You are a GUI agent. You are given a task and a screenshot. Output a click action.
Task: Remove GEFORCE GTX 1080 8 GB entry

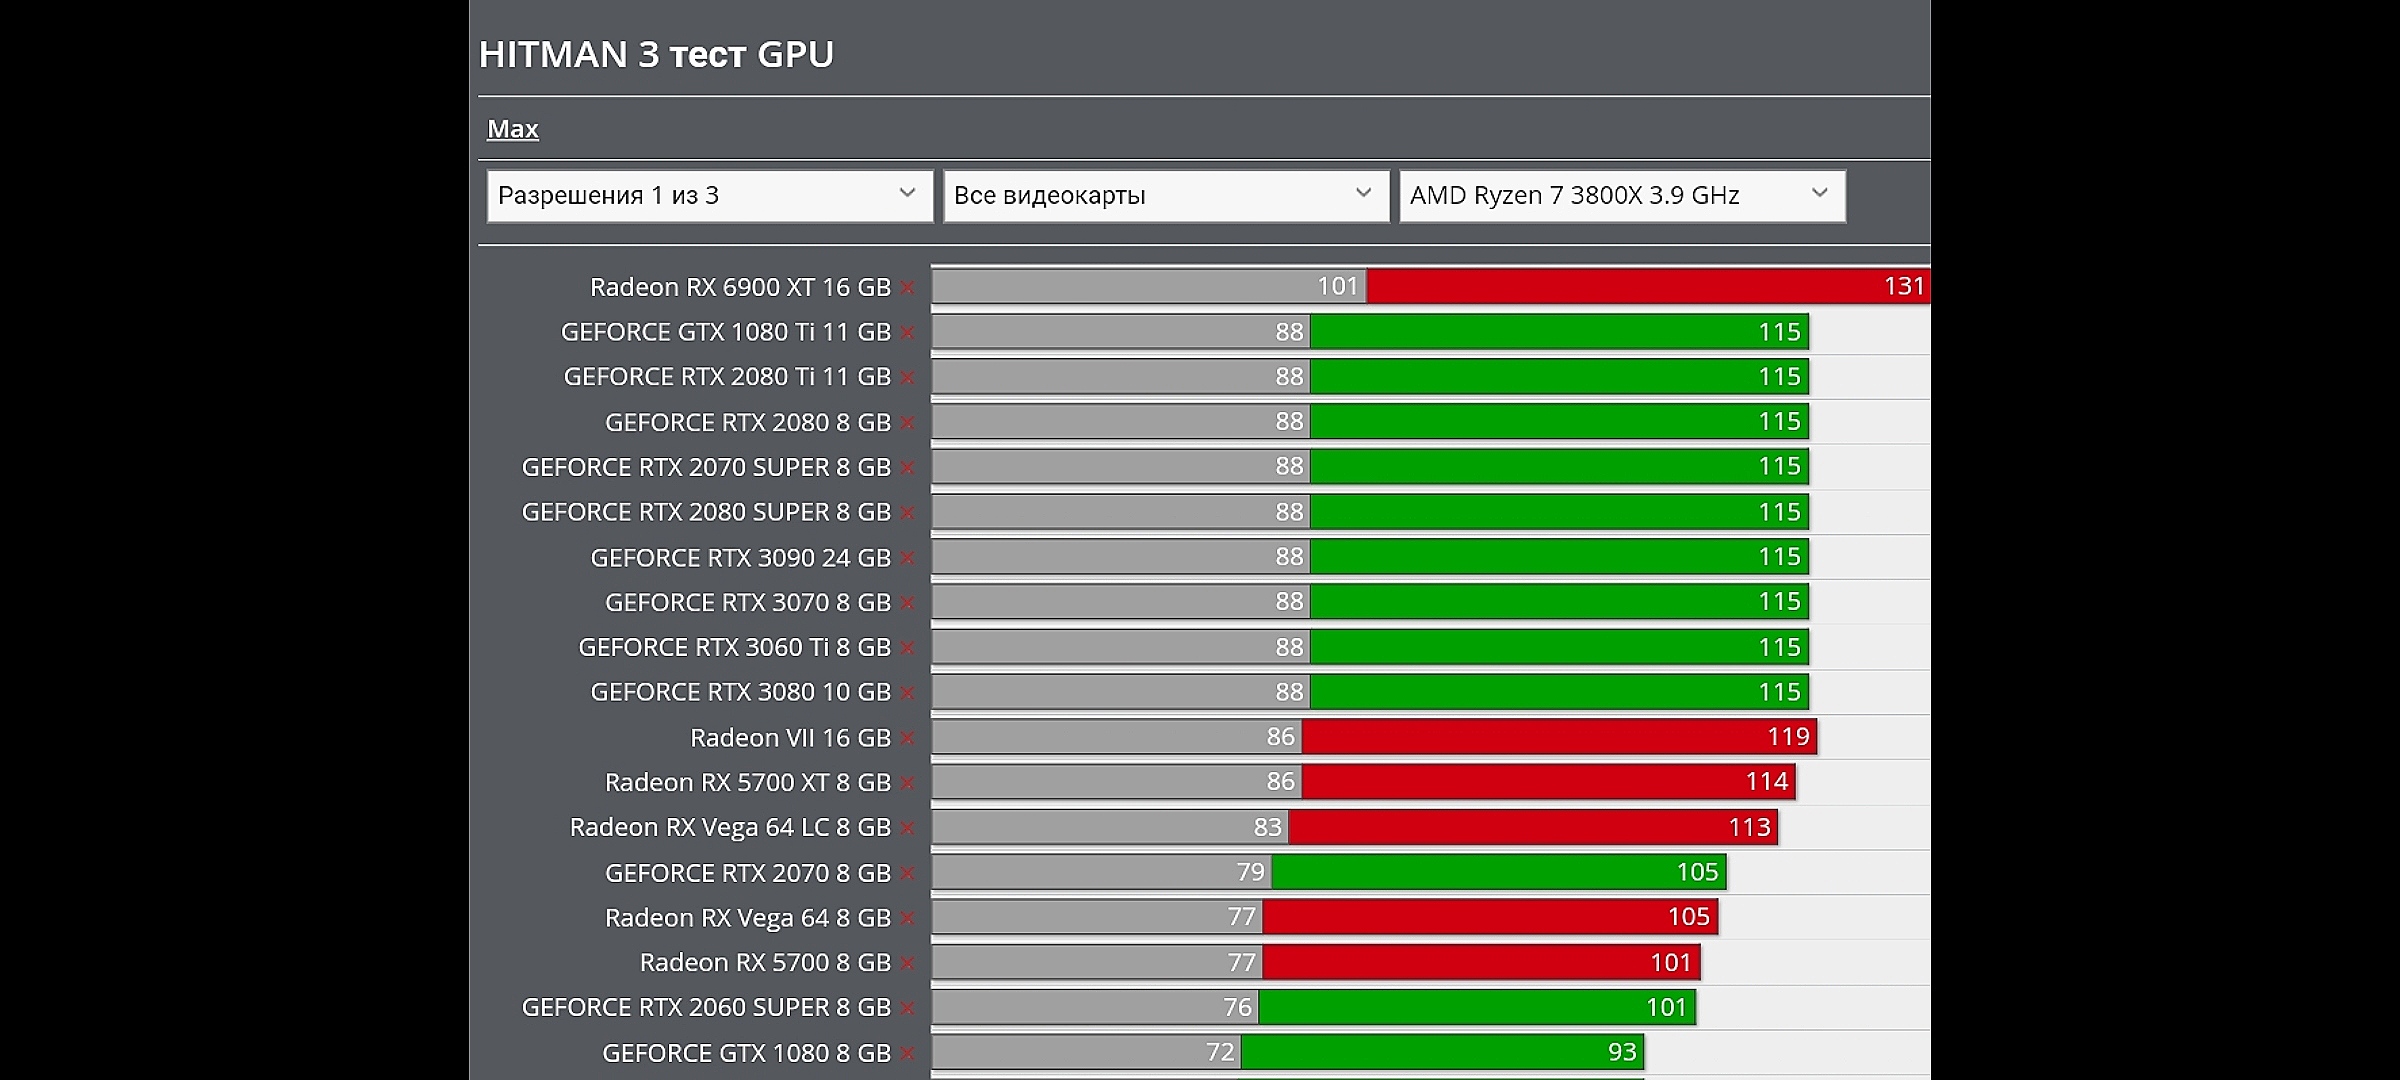tap(907, 1053)
